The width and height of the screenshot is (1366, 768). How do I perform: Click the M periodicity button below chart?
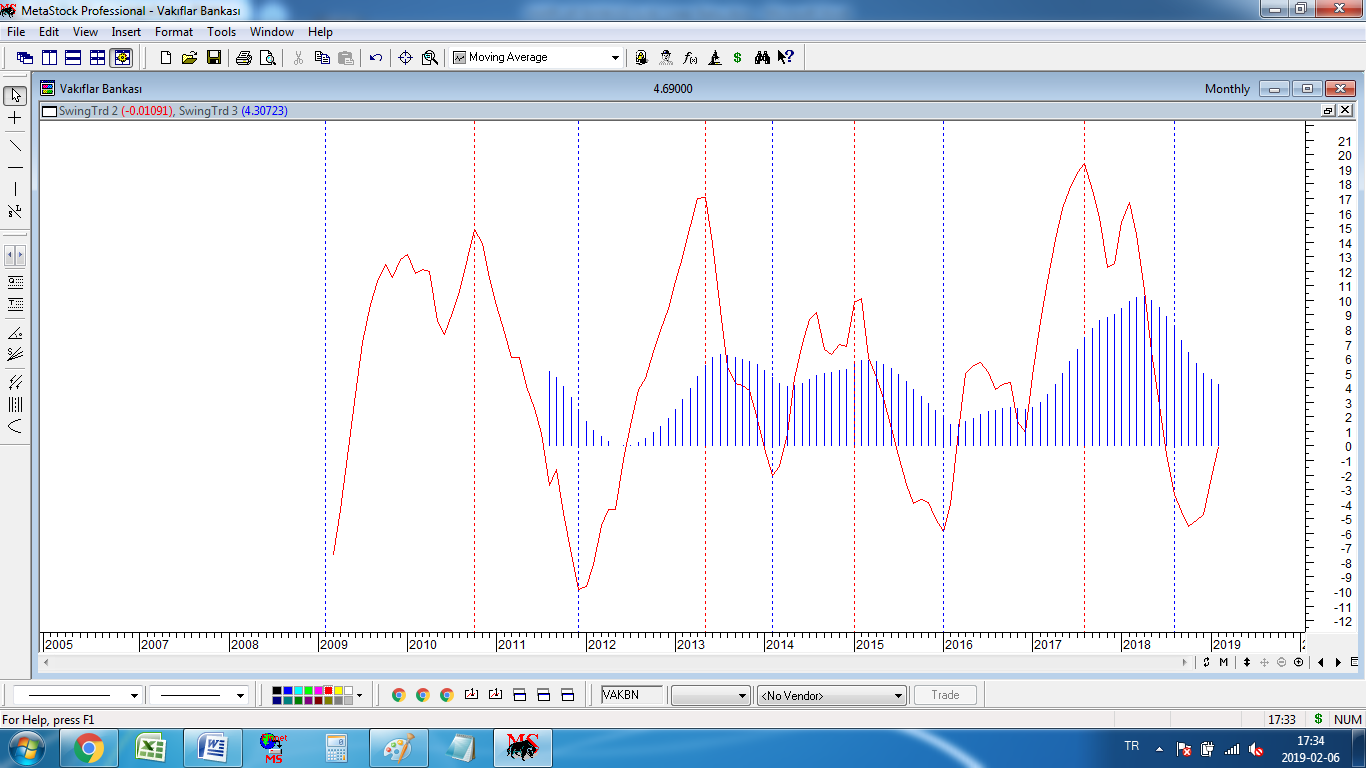pos(1223,662)
